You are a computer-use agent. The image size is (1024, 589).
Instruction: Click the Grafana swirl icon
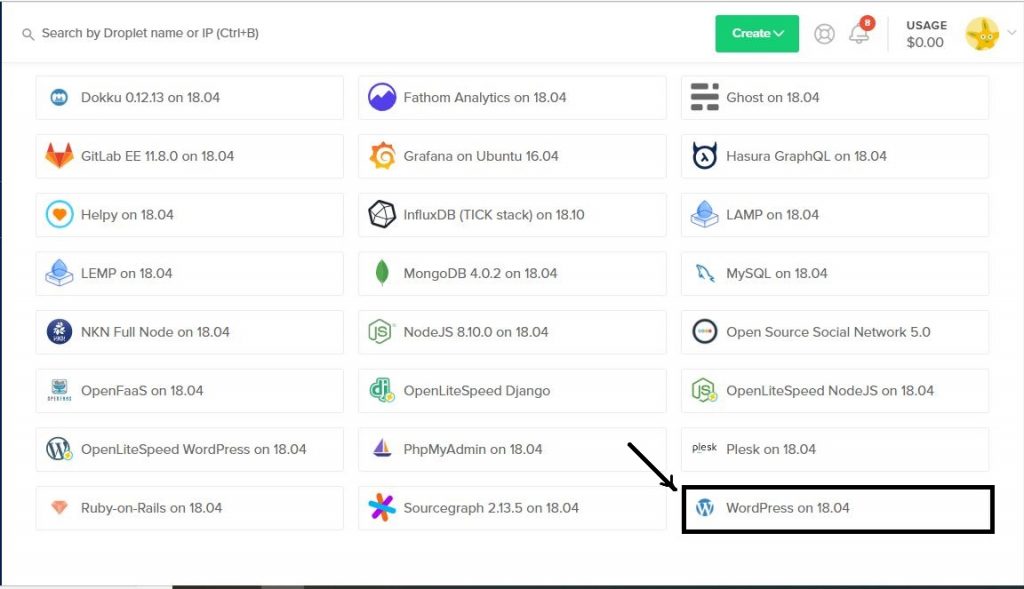(382, 155)
